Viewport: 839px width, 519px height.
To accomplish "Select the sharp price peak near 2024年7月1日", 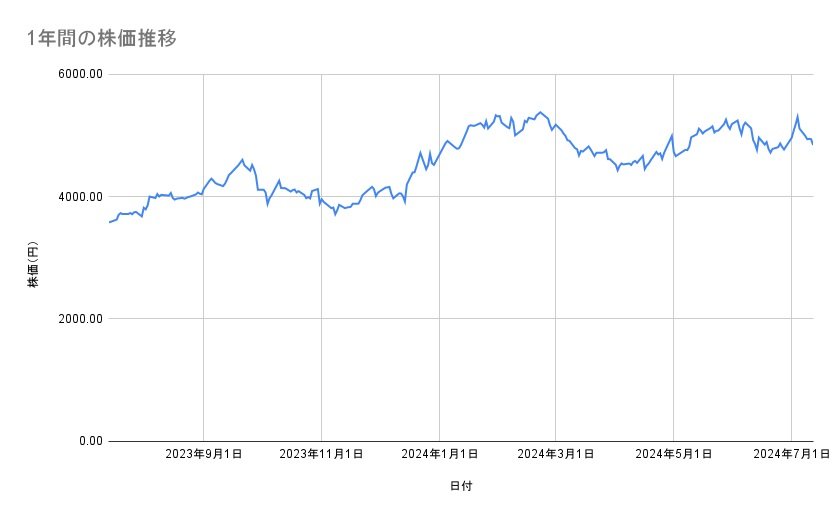I will 797,115.
